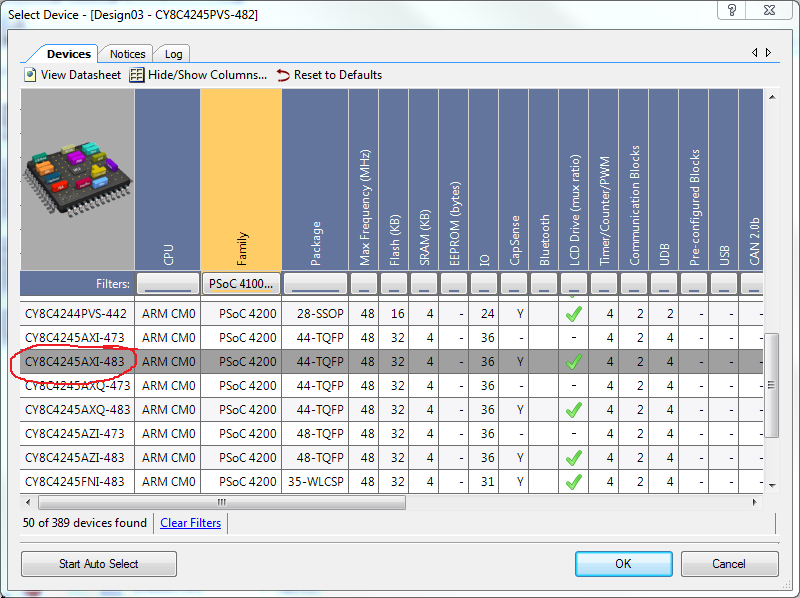Open the Package column filter
This screenshot has height=598, width=800.
point(315,284)
